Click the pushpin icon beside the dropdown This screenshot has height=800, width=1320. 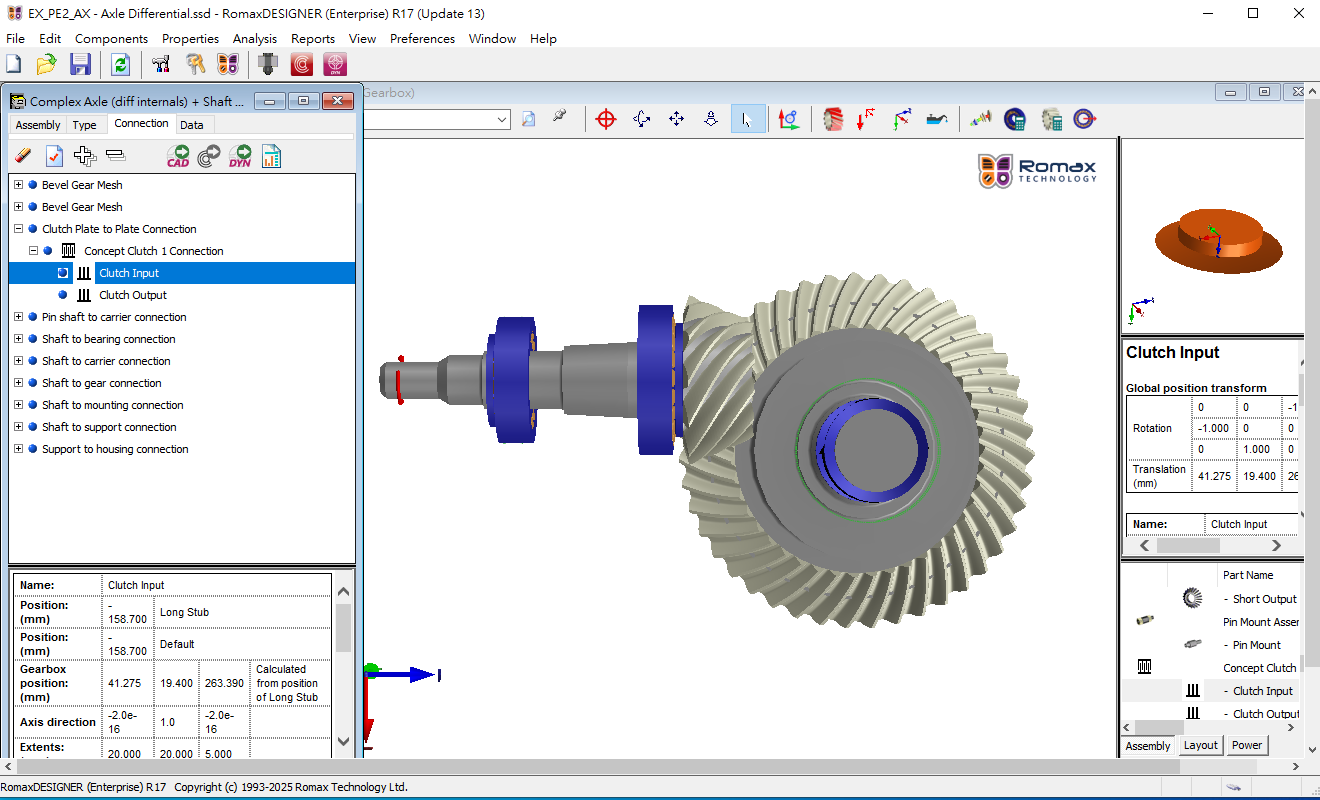tap(559, 118)
